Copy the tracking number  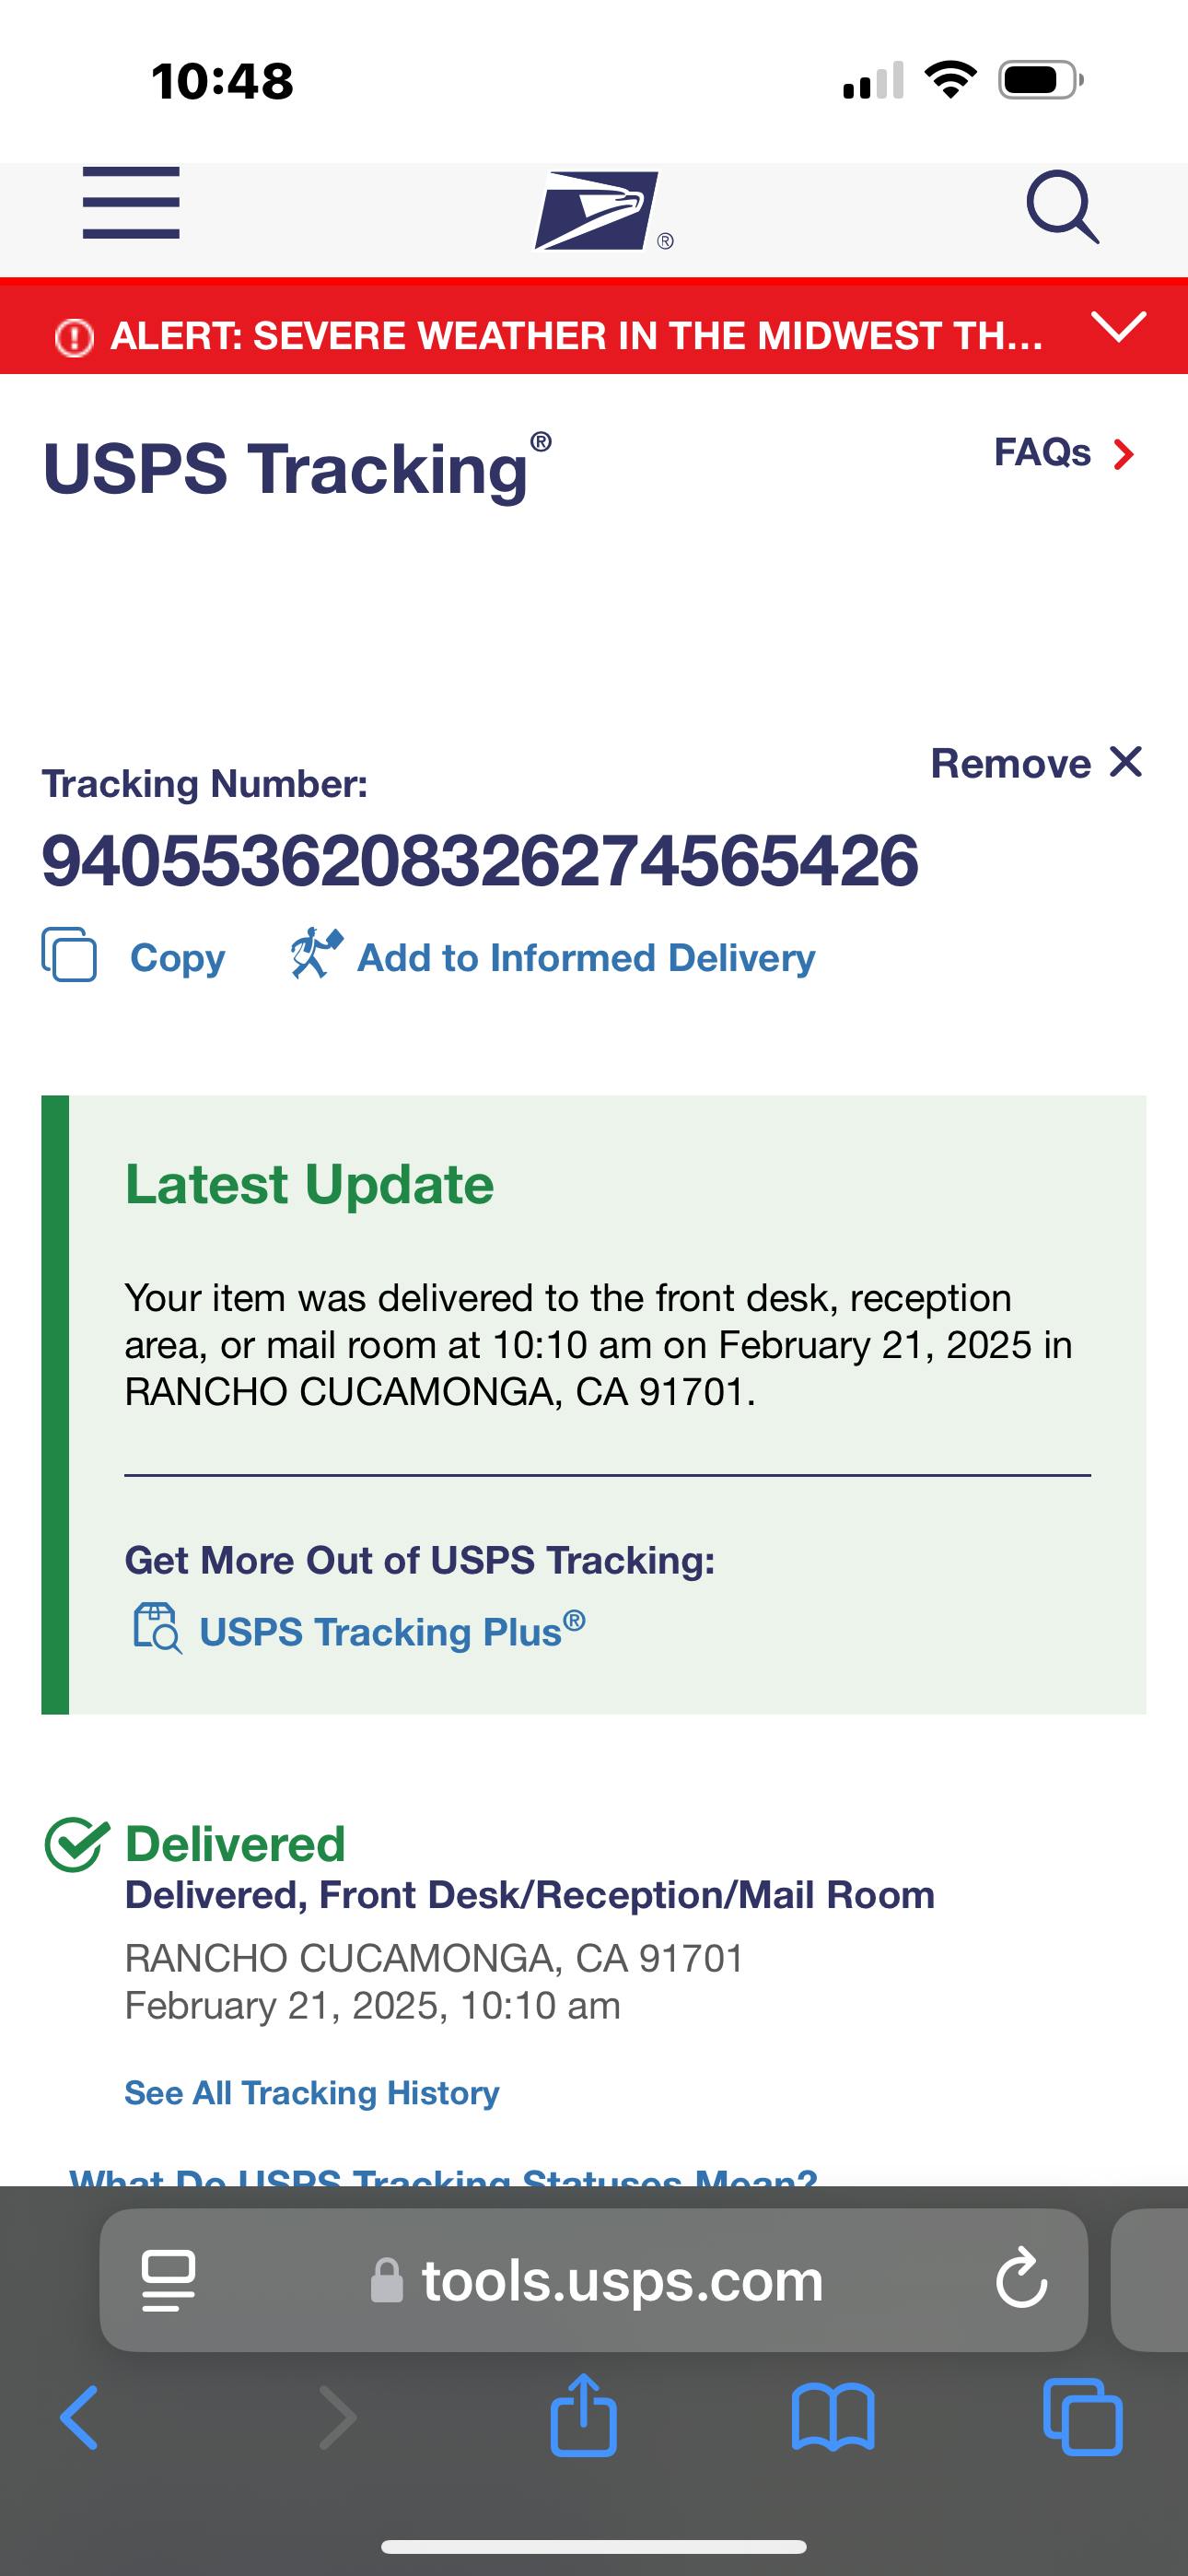[134, 957]
